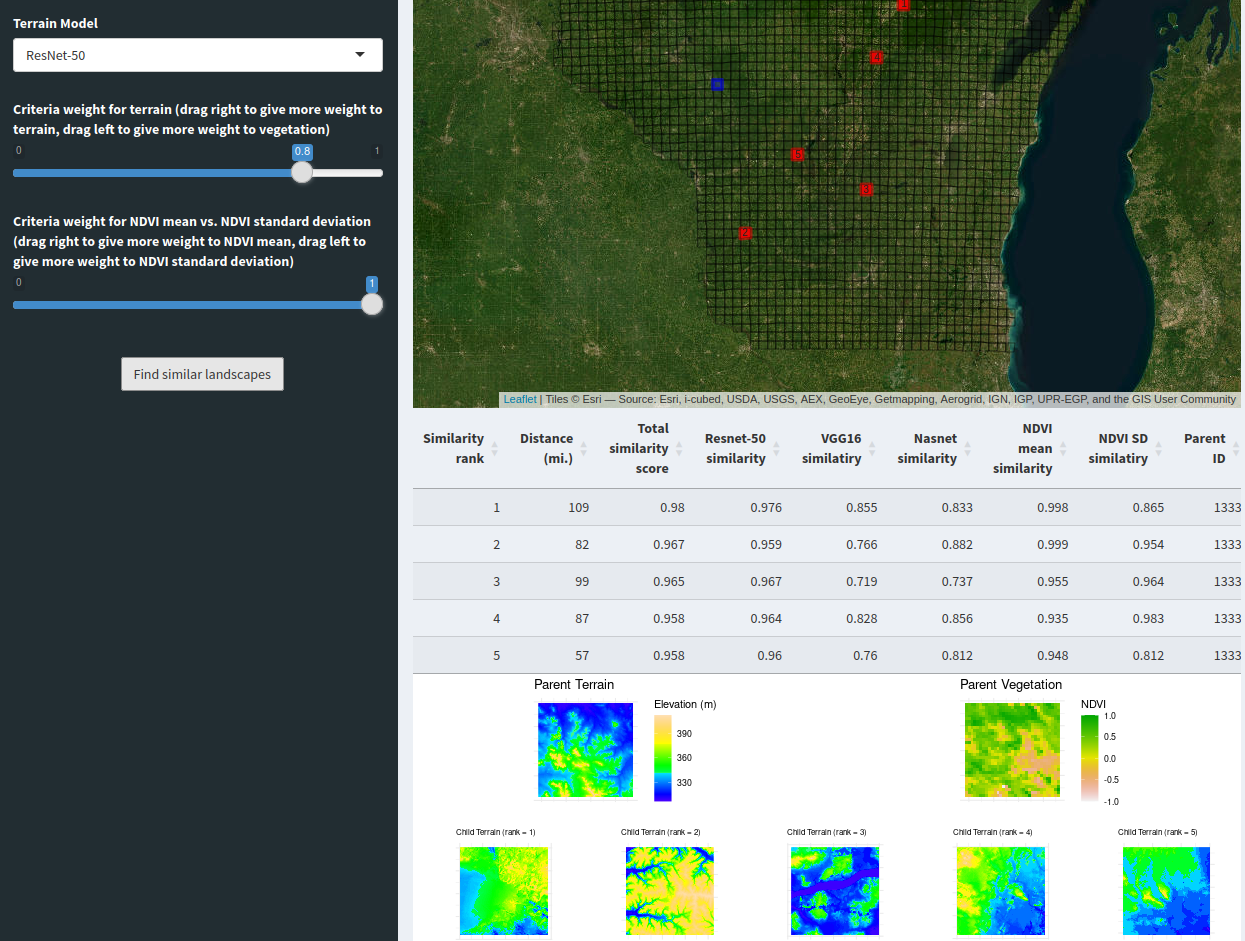Click the terrain criteria weight slider handle
Image resolution: width=1245 pixels, height=941 pixels.
302,172
